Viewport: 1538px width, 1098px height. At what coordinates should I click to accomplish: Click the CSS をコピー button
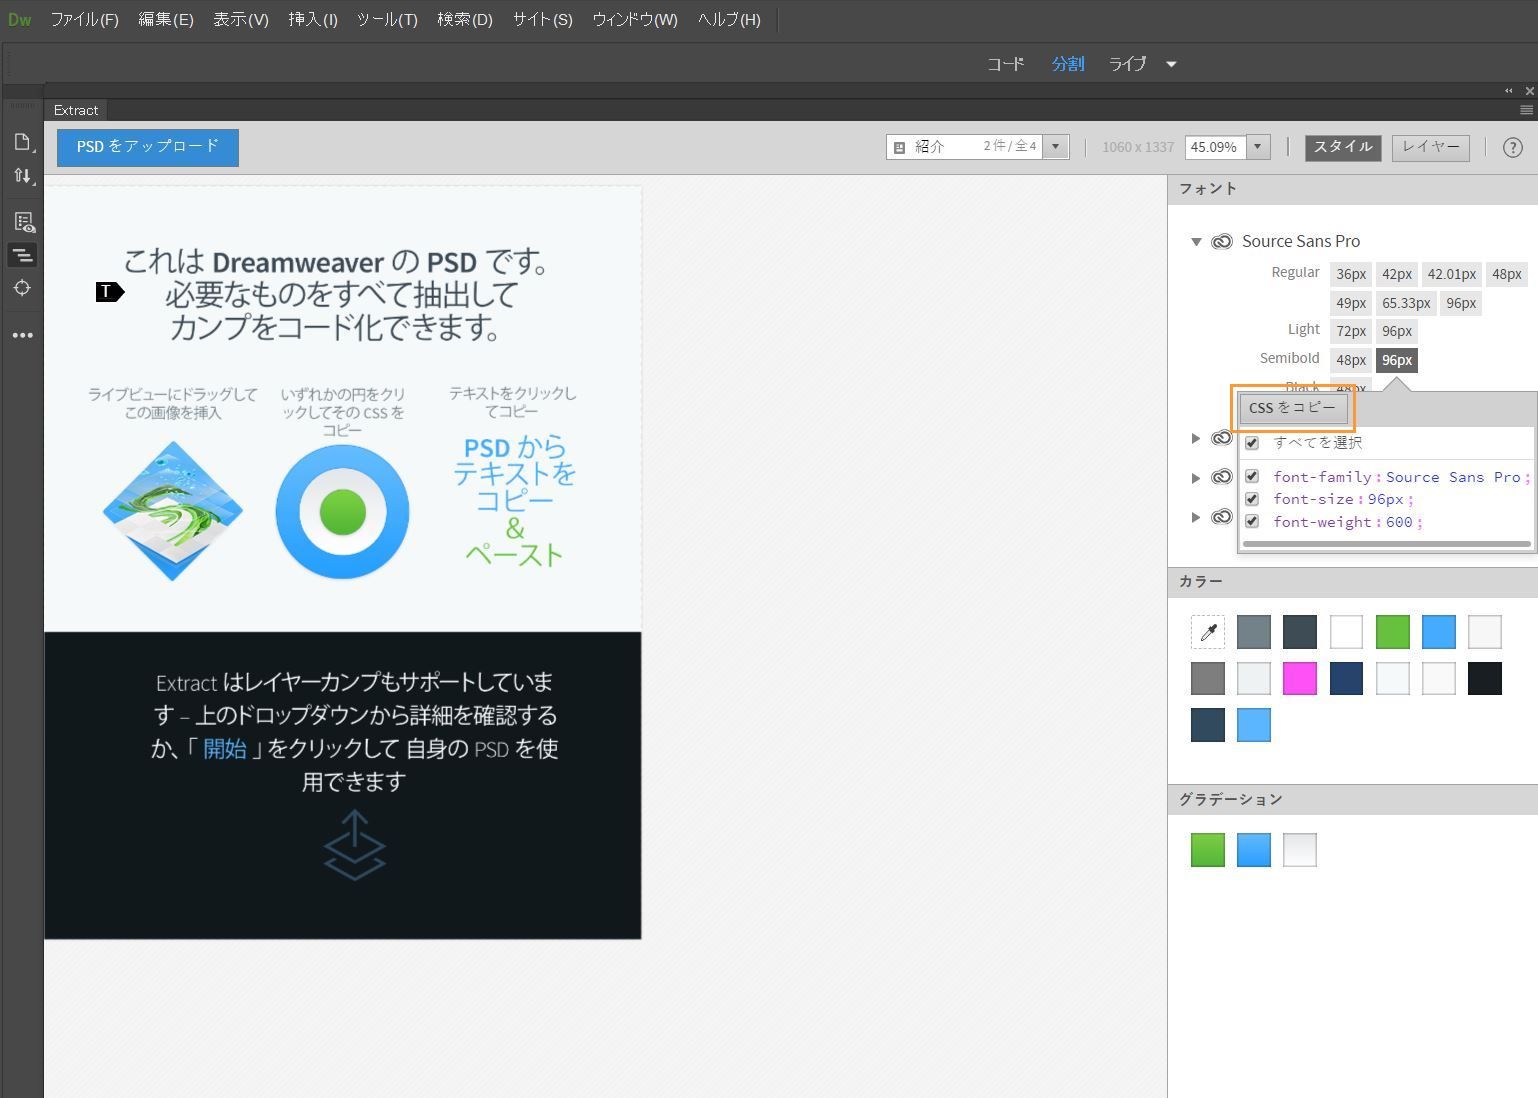point(1293,408)
